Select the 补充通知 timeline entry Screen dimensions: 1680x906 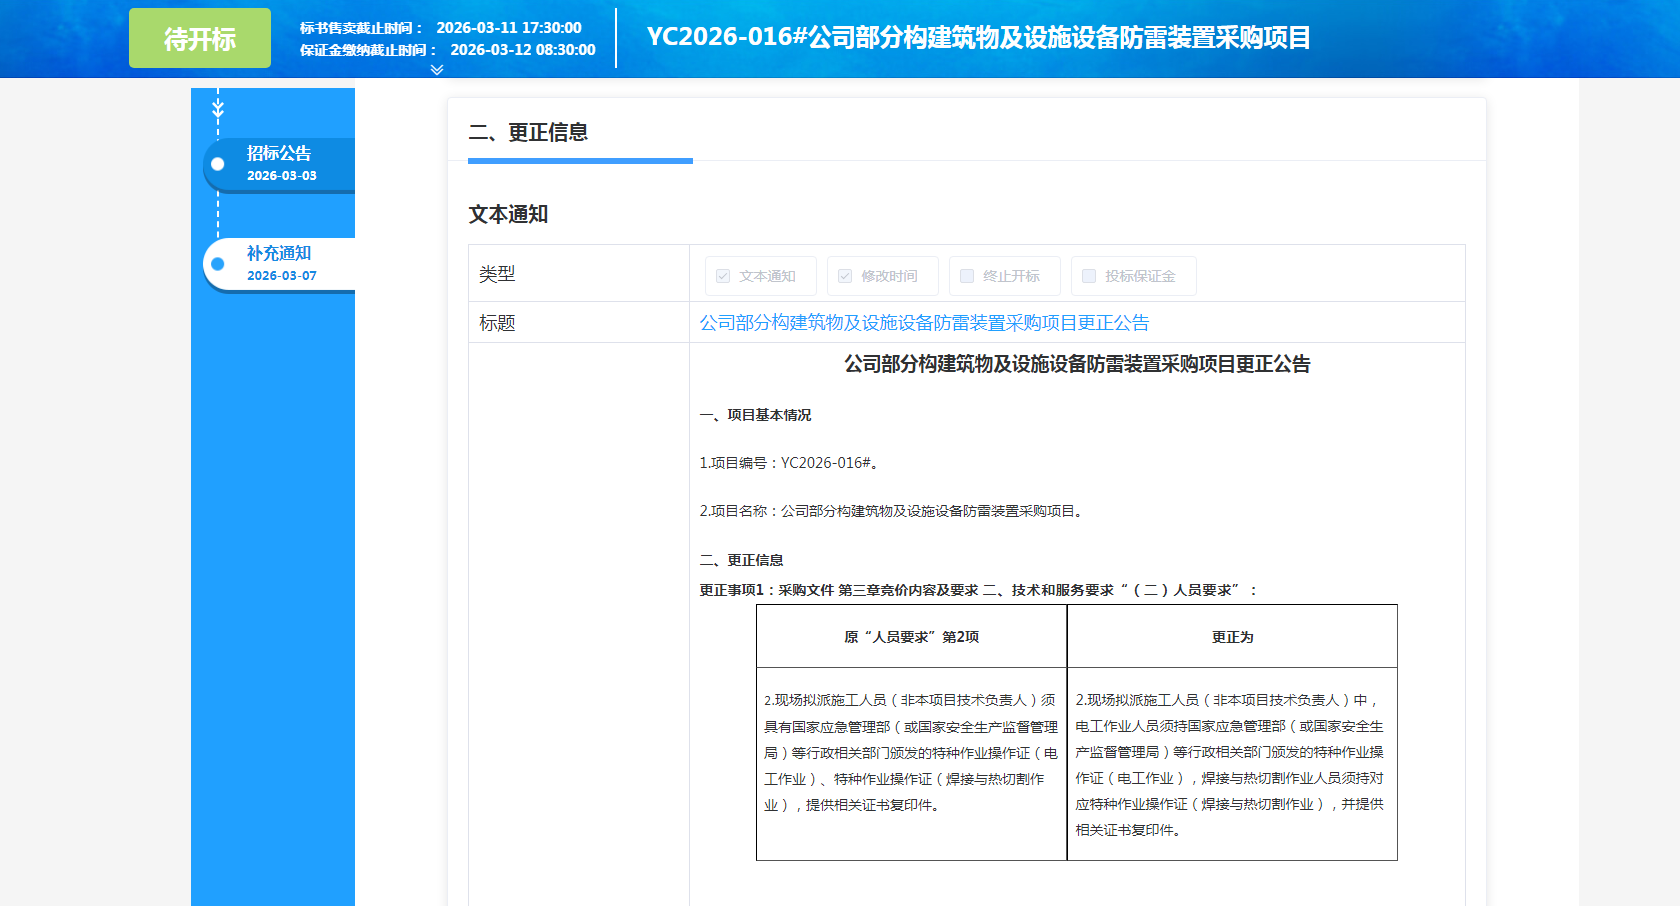click(279, 254)
